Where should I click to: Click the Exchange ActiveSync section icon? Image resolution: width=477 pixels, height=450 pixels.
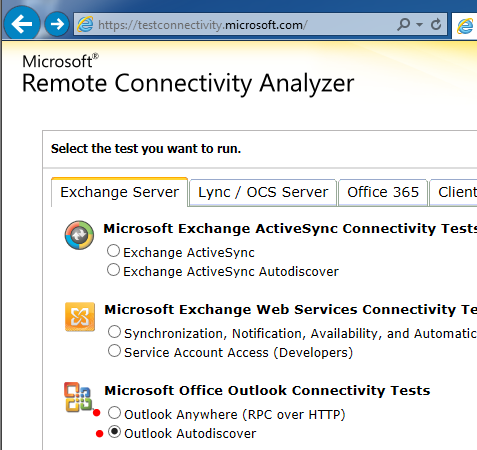coord(79,235)
